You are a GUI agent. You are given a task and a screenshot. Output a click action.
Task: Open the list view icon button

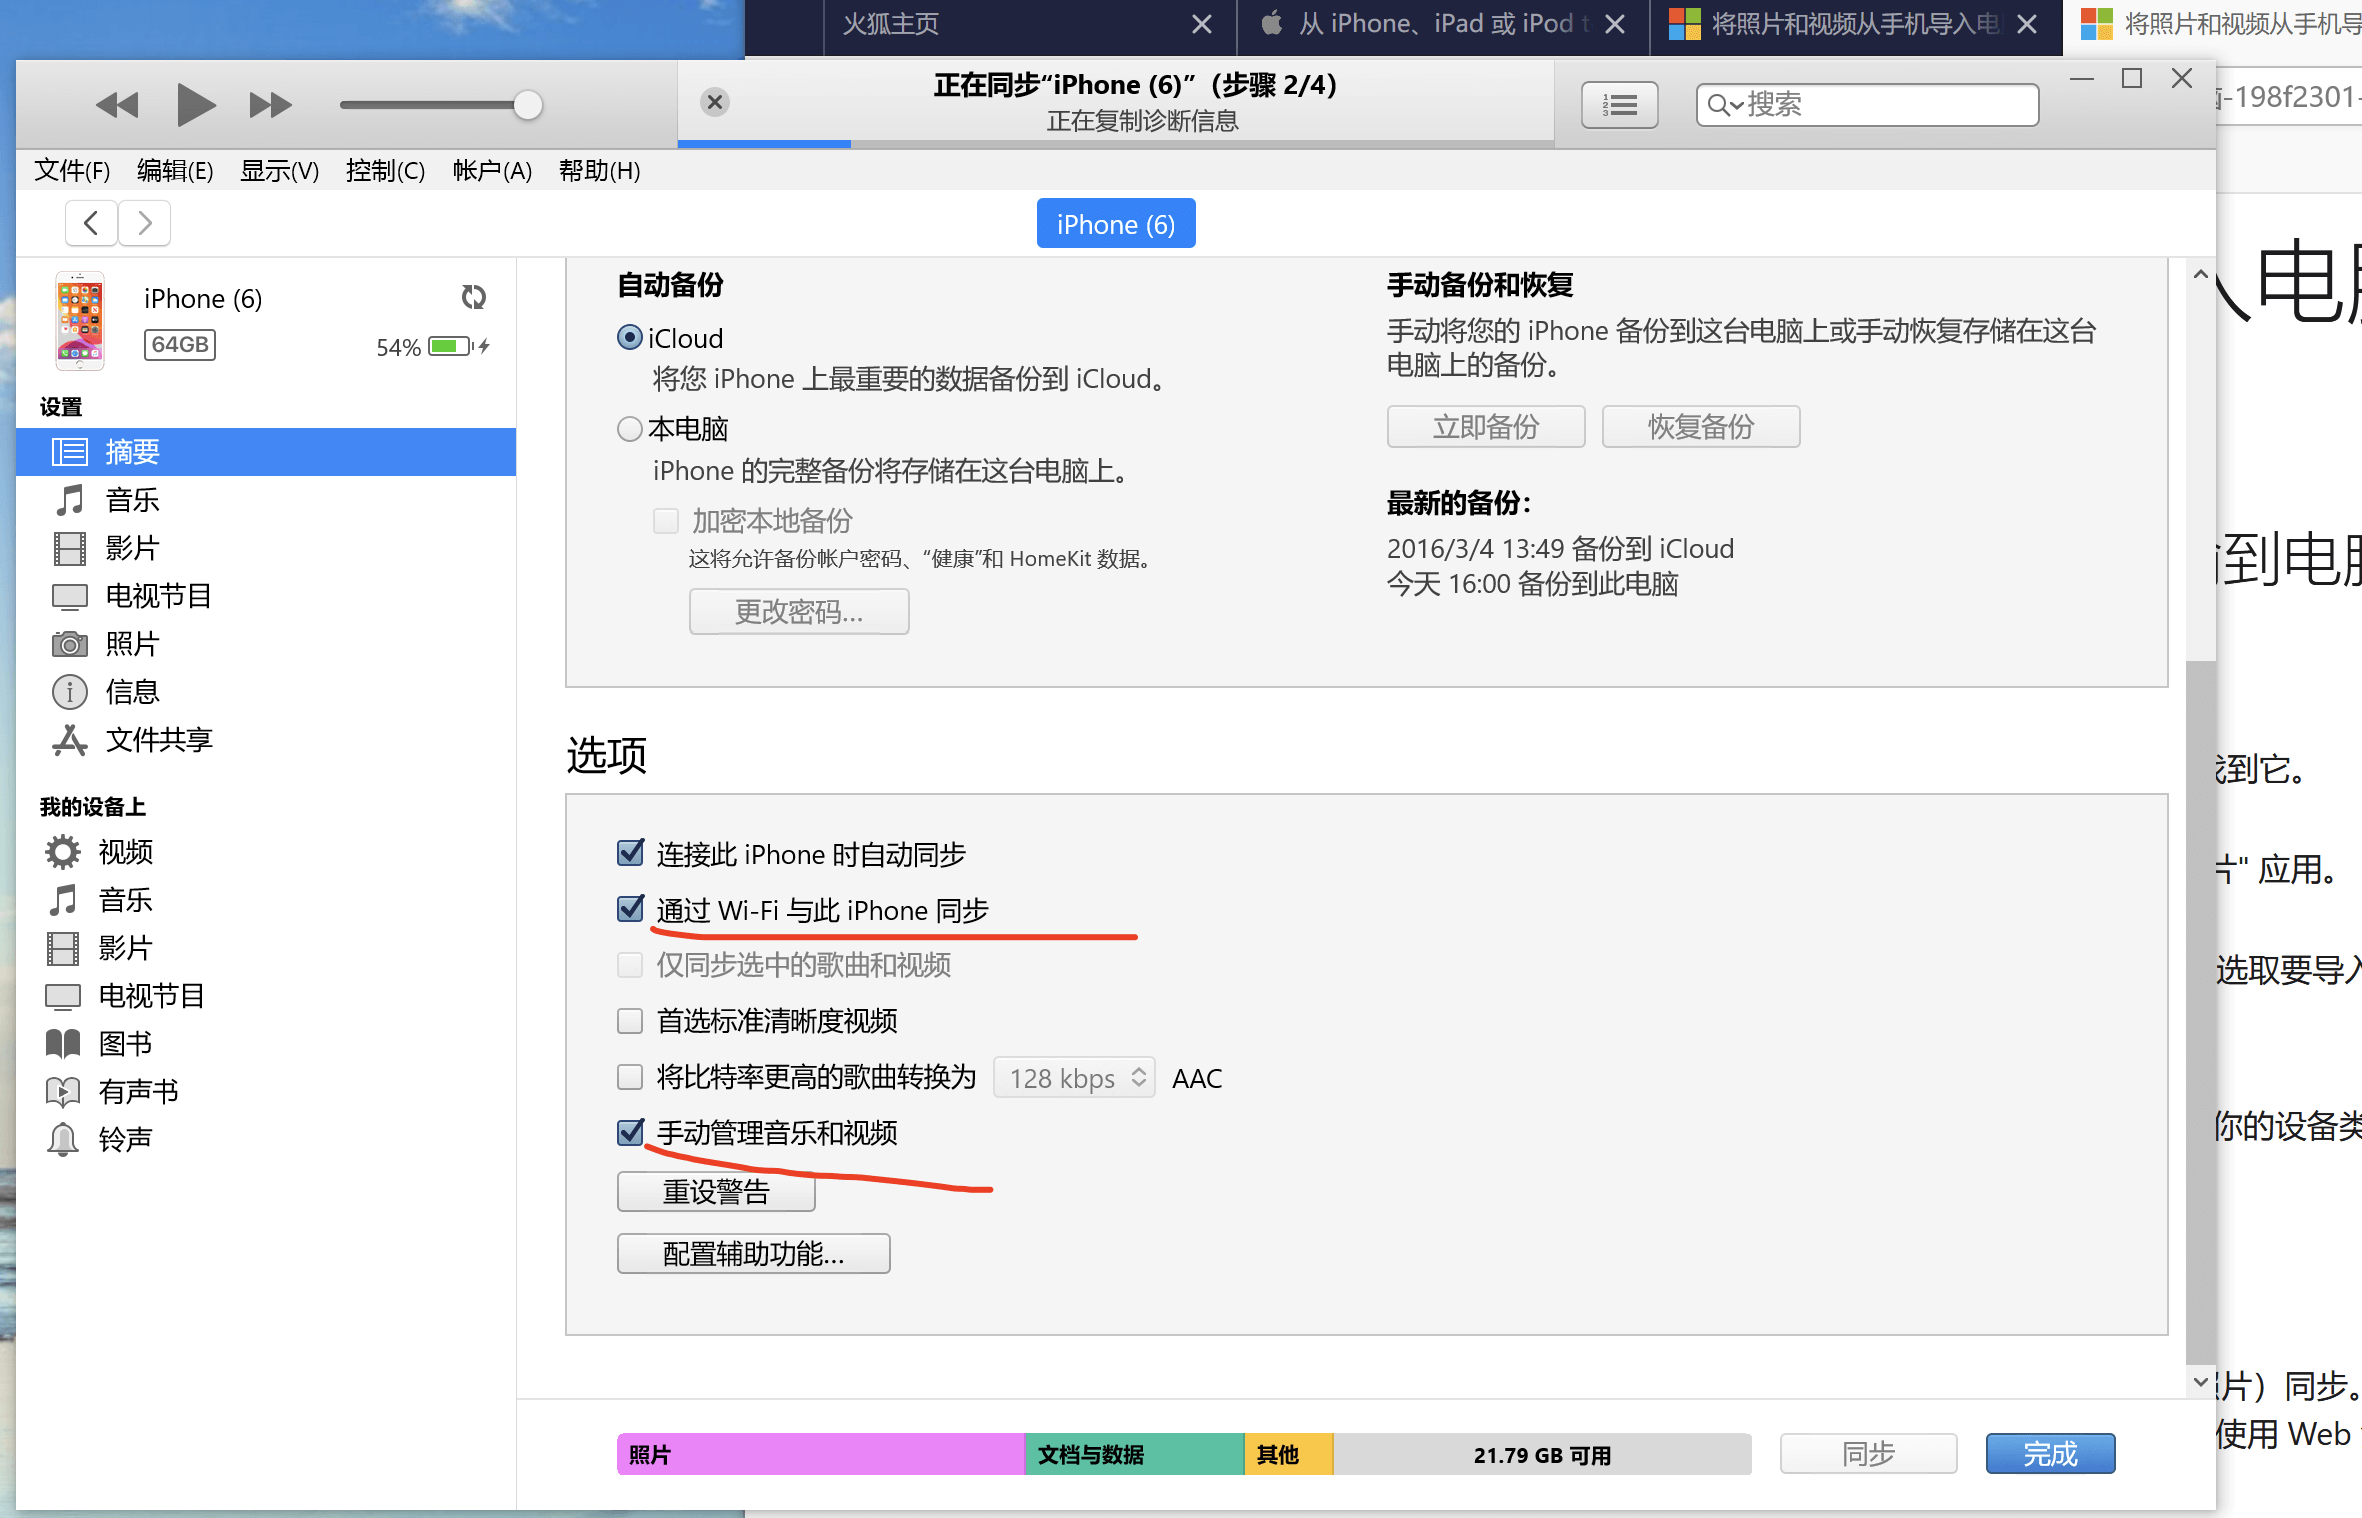[1619, 105]
